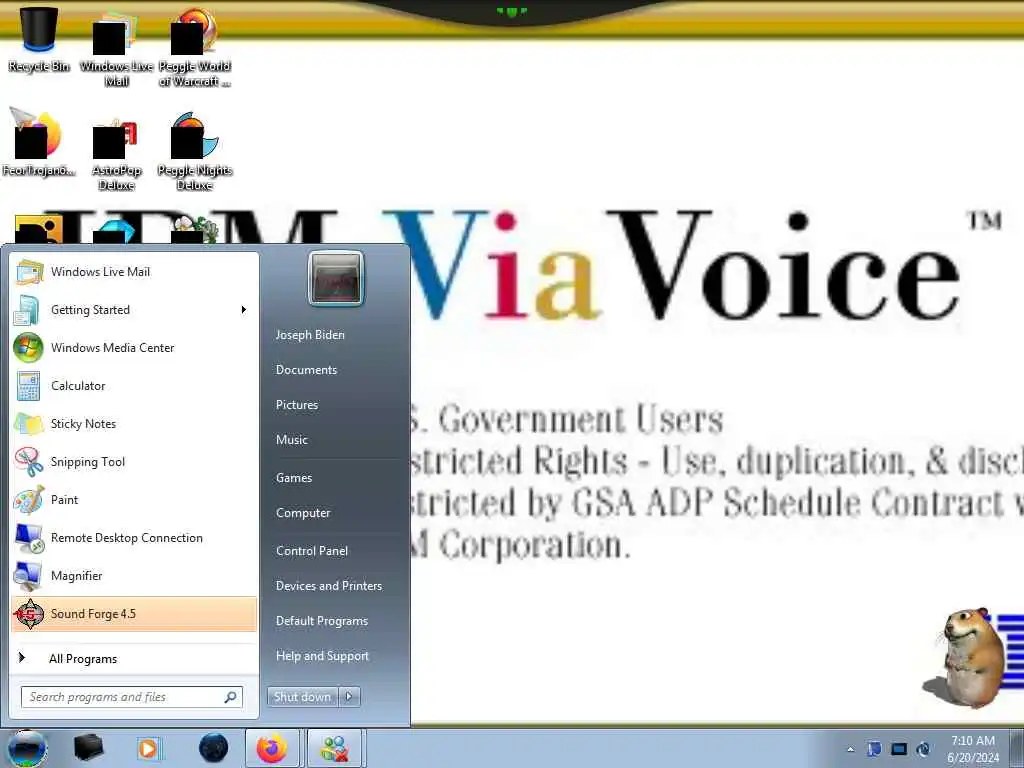
Task: Open Peggle World of Warcraft desktop shortcut
Action: tap(195, 47)
